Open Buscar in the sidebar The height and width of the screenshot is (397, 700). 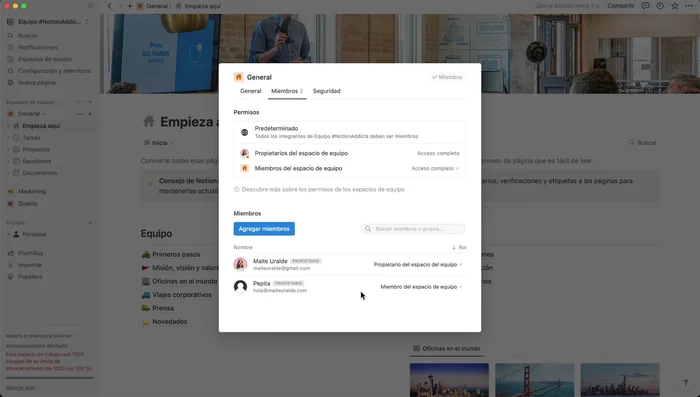click(28, 35)
